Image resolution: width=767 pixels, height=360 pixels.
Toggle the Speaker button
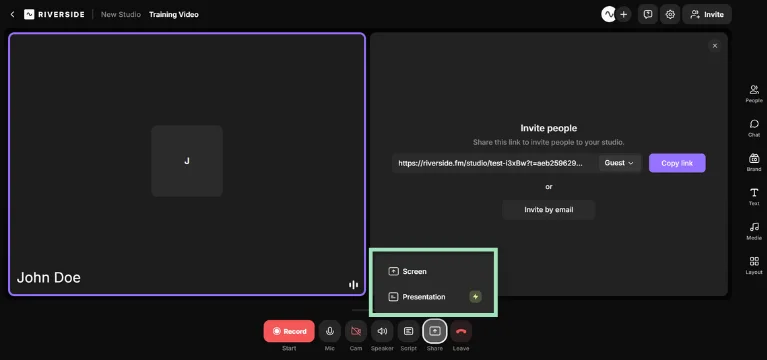382,331
